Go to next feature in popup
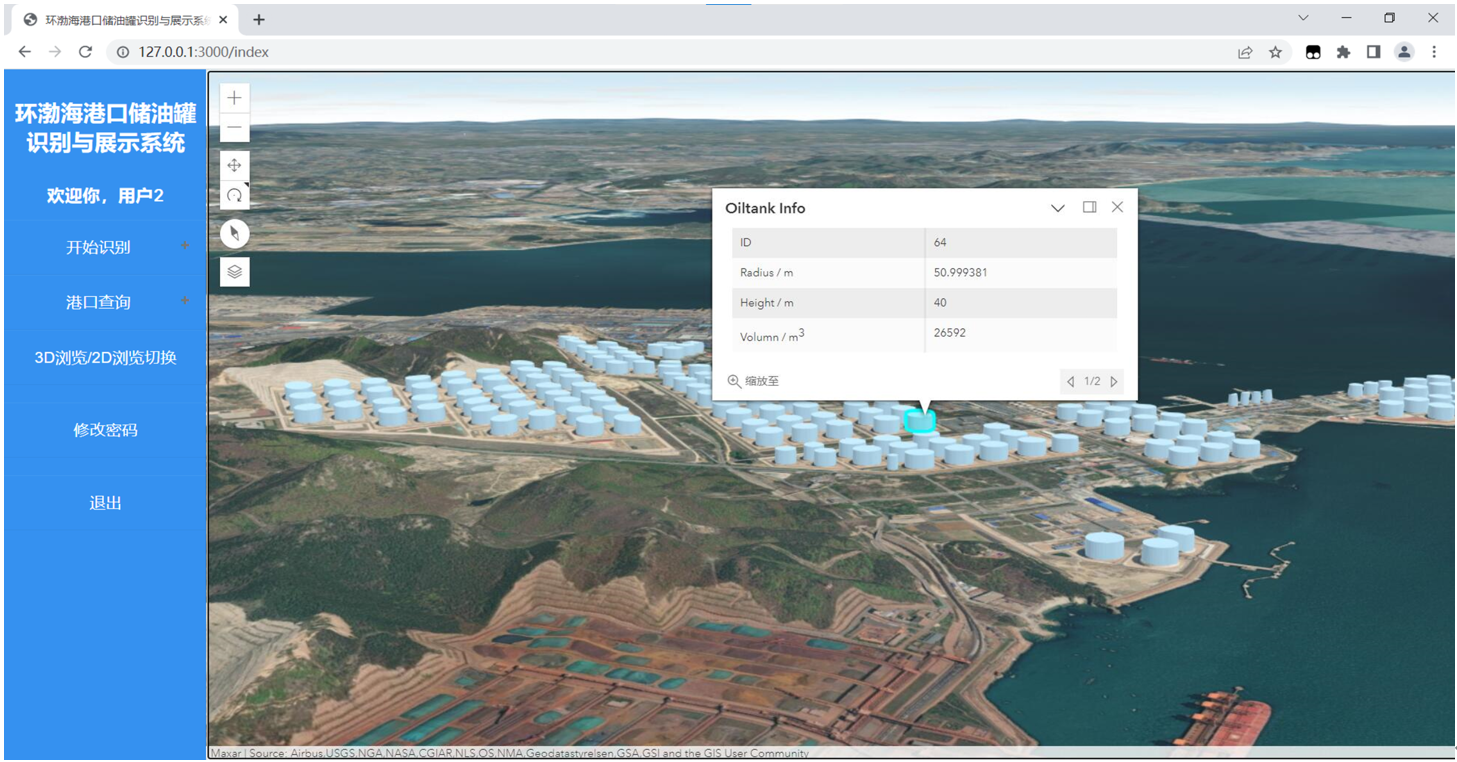 tap(1114, 381)
